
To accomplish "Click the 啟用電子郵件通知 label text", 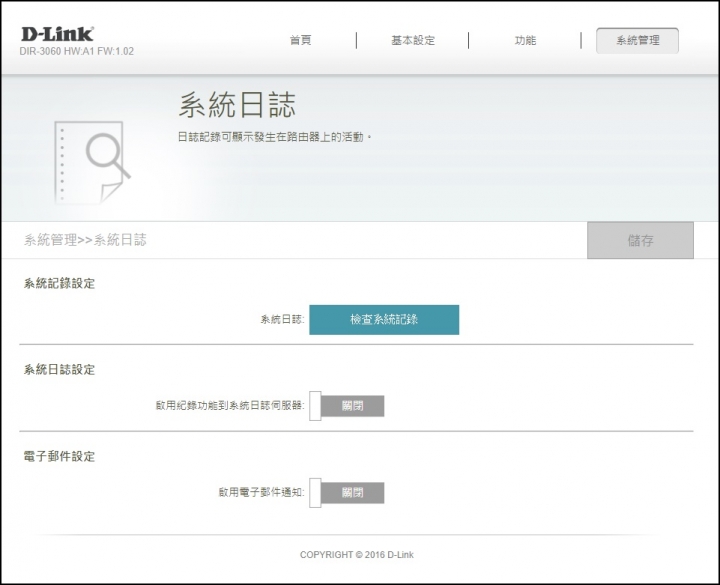I will click(x=261, y=492).
